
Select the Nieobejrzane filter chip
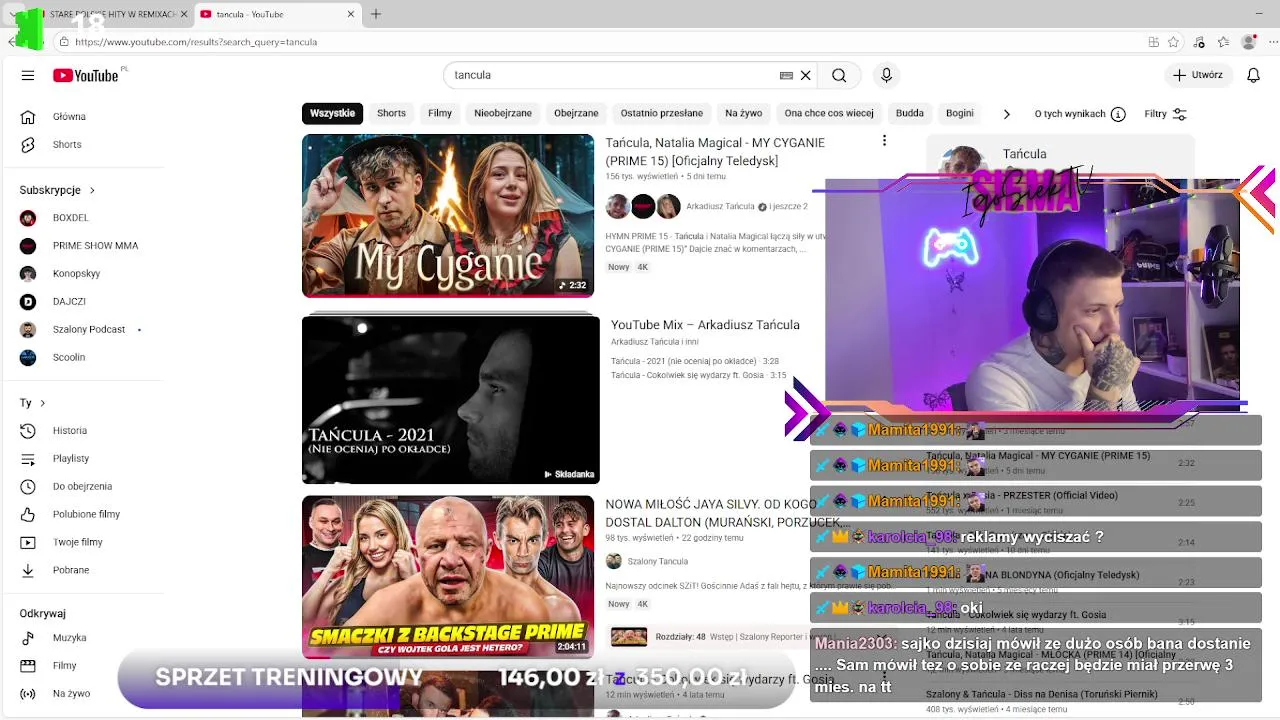503,113
